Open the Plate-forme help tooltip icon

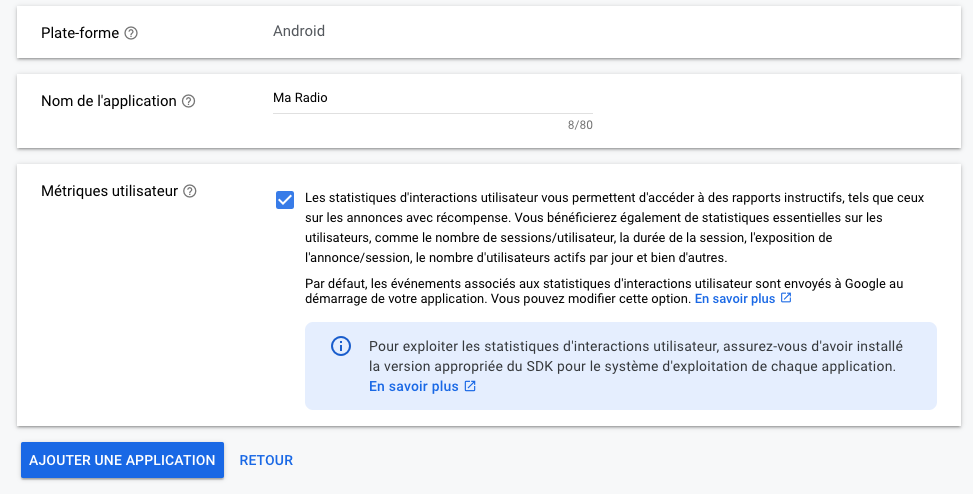131,34
